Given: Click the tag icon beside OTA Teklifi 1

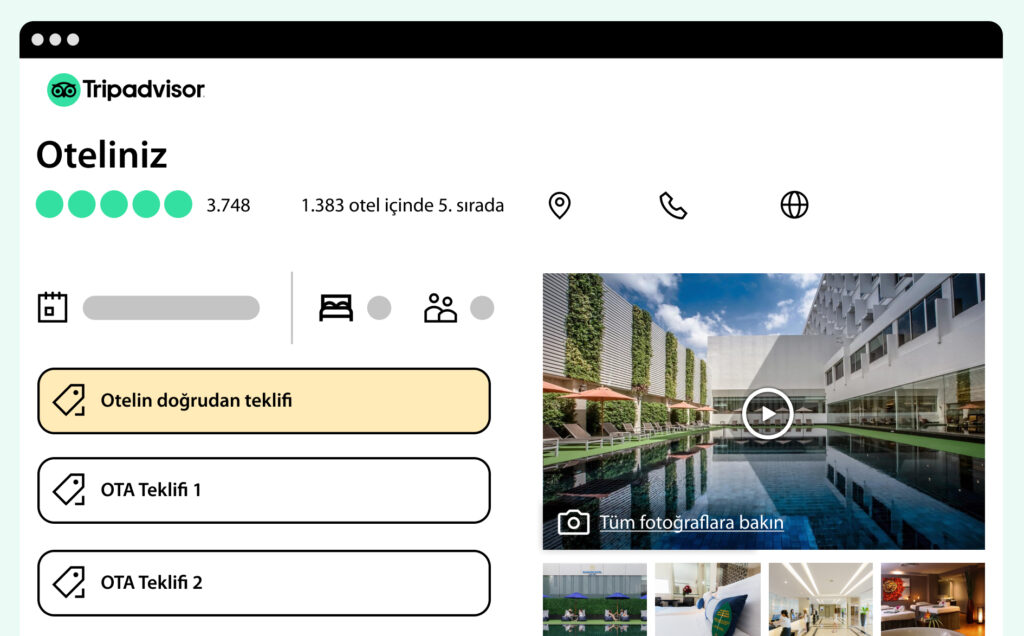Looking at the screenshot, I should 69,490.
